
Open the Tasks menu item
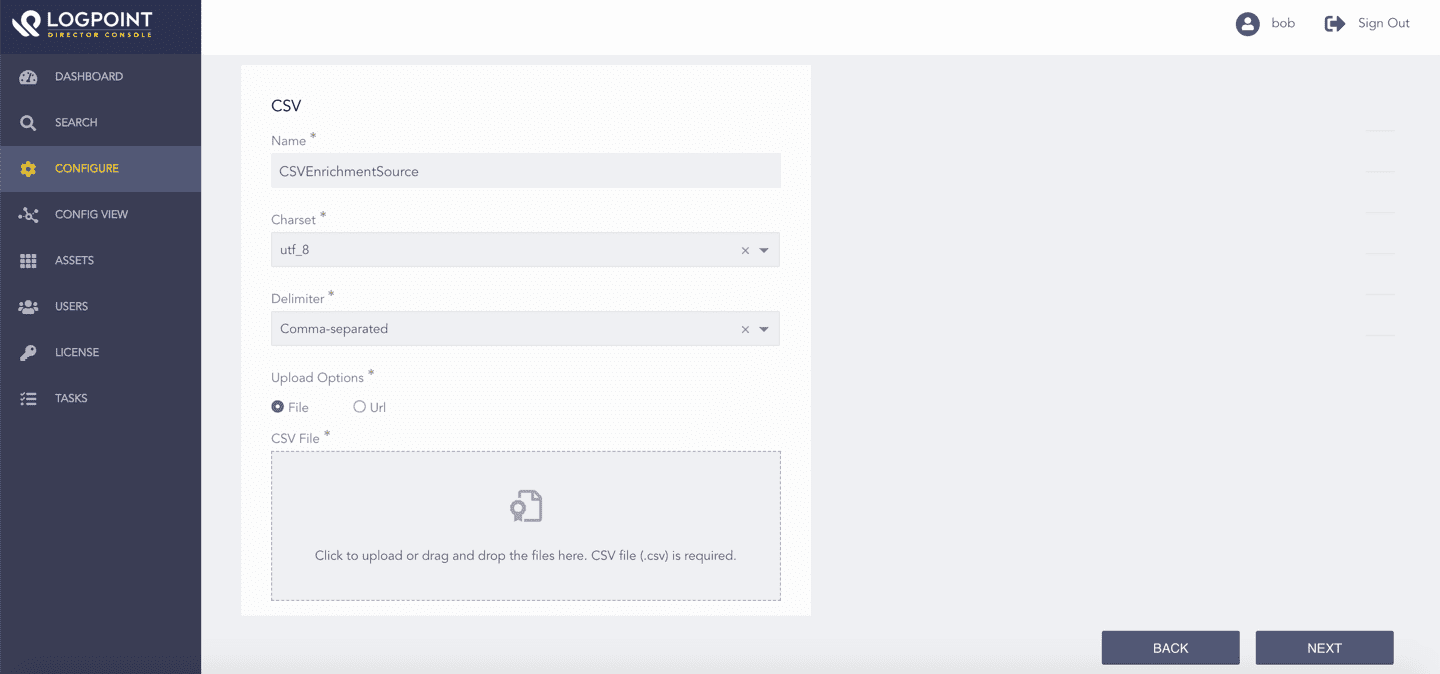click(x=71, y=399)
